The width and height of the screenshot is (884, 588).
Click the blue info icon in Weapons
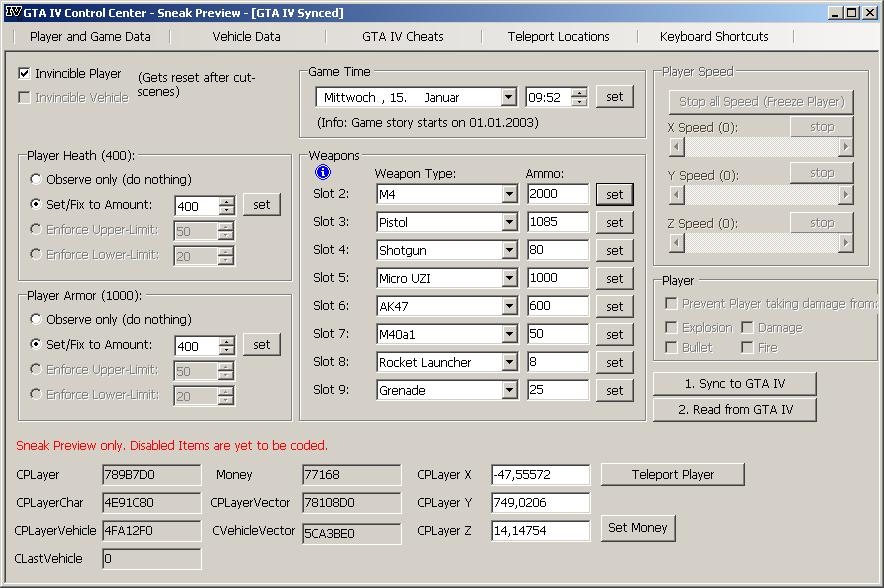point(323,173)
